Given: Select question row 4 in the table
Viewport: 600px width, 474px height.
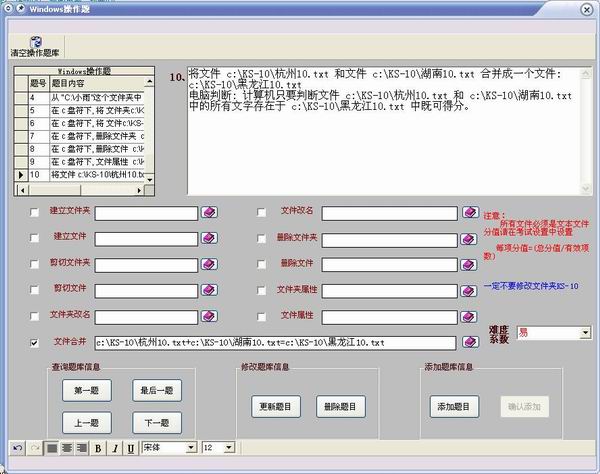Looking at the screenshot, I should (x=80, y=98).
